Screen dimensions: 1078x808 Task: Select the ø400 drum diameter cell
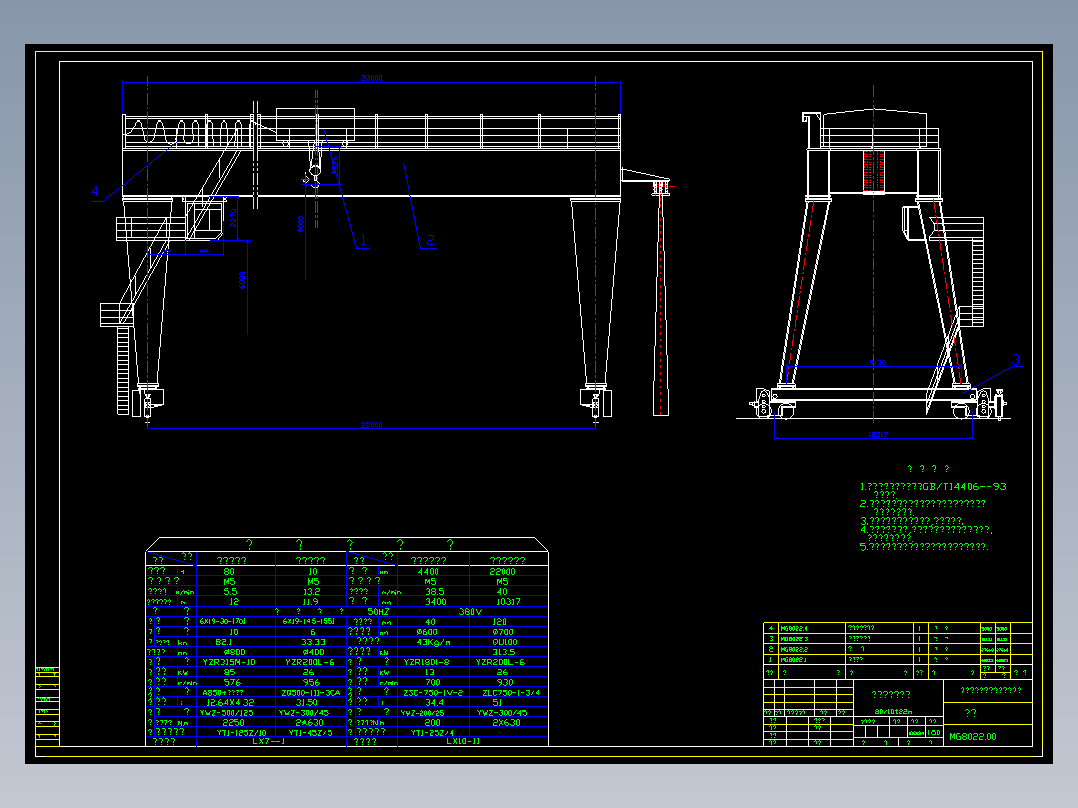click(314, 652)
